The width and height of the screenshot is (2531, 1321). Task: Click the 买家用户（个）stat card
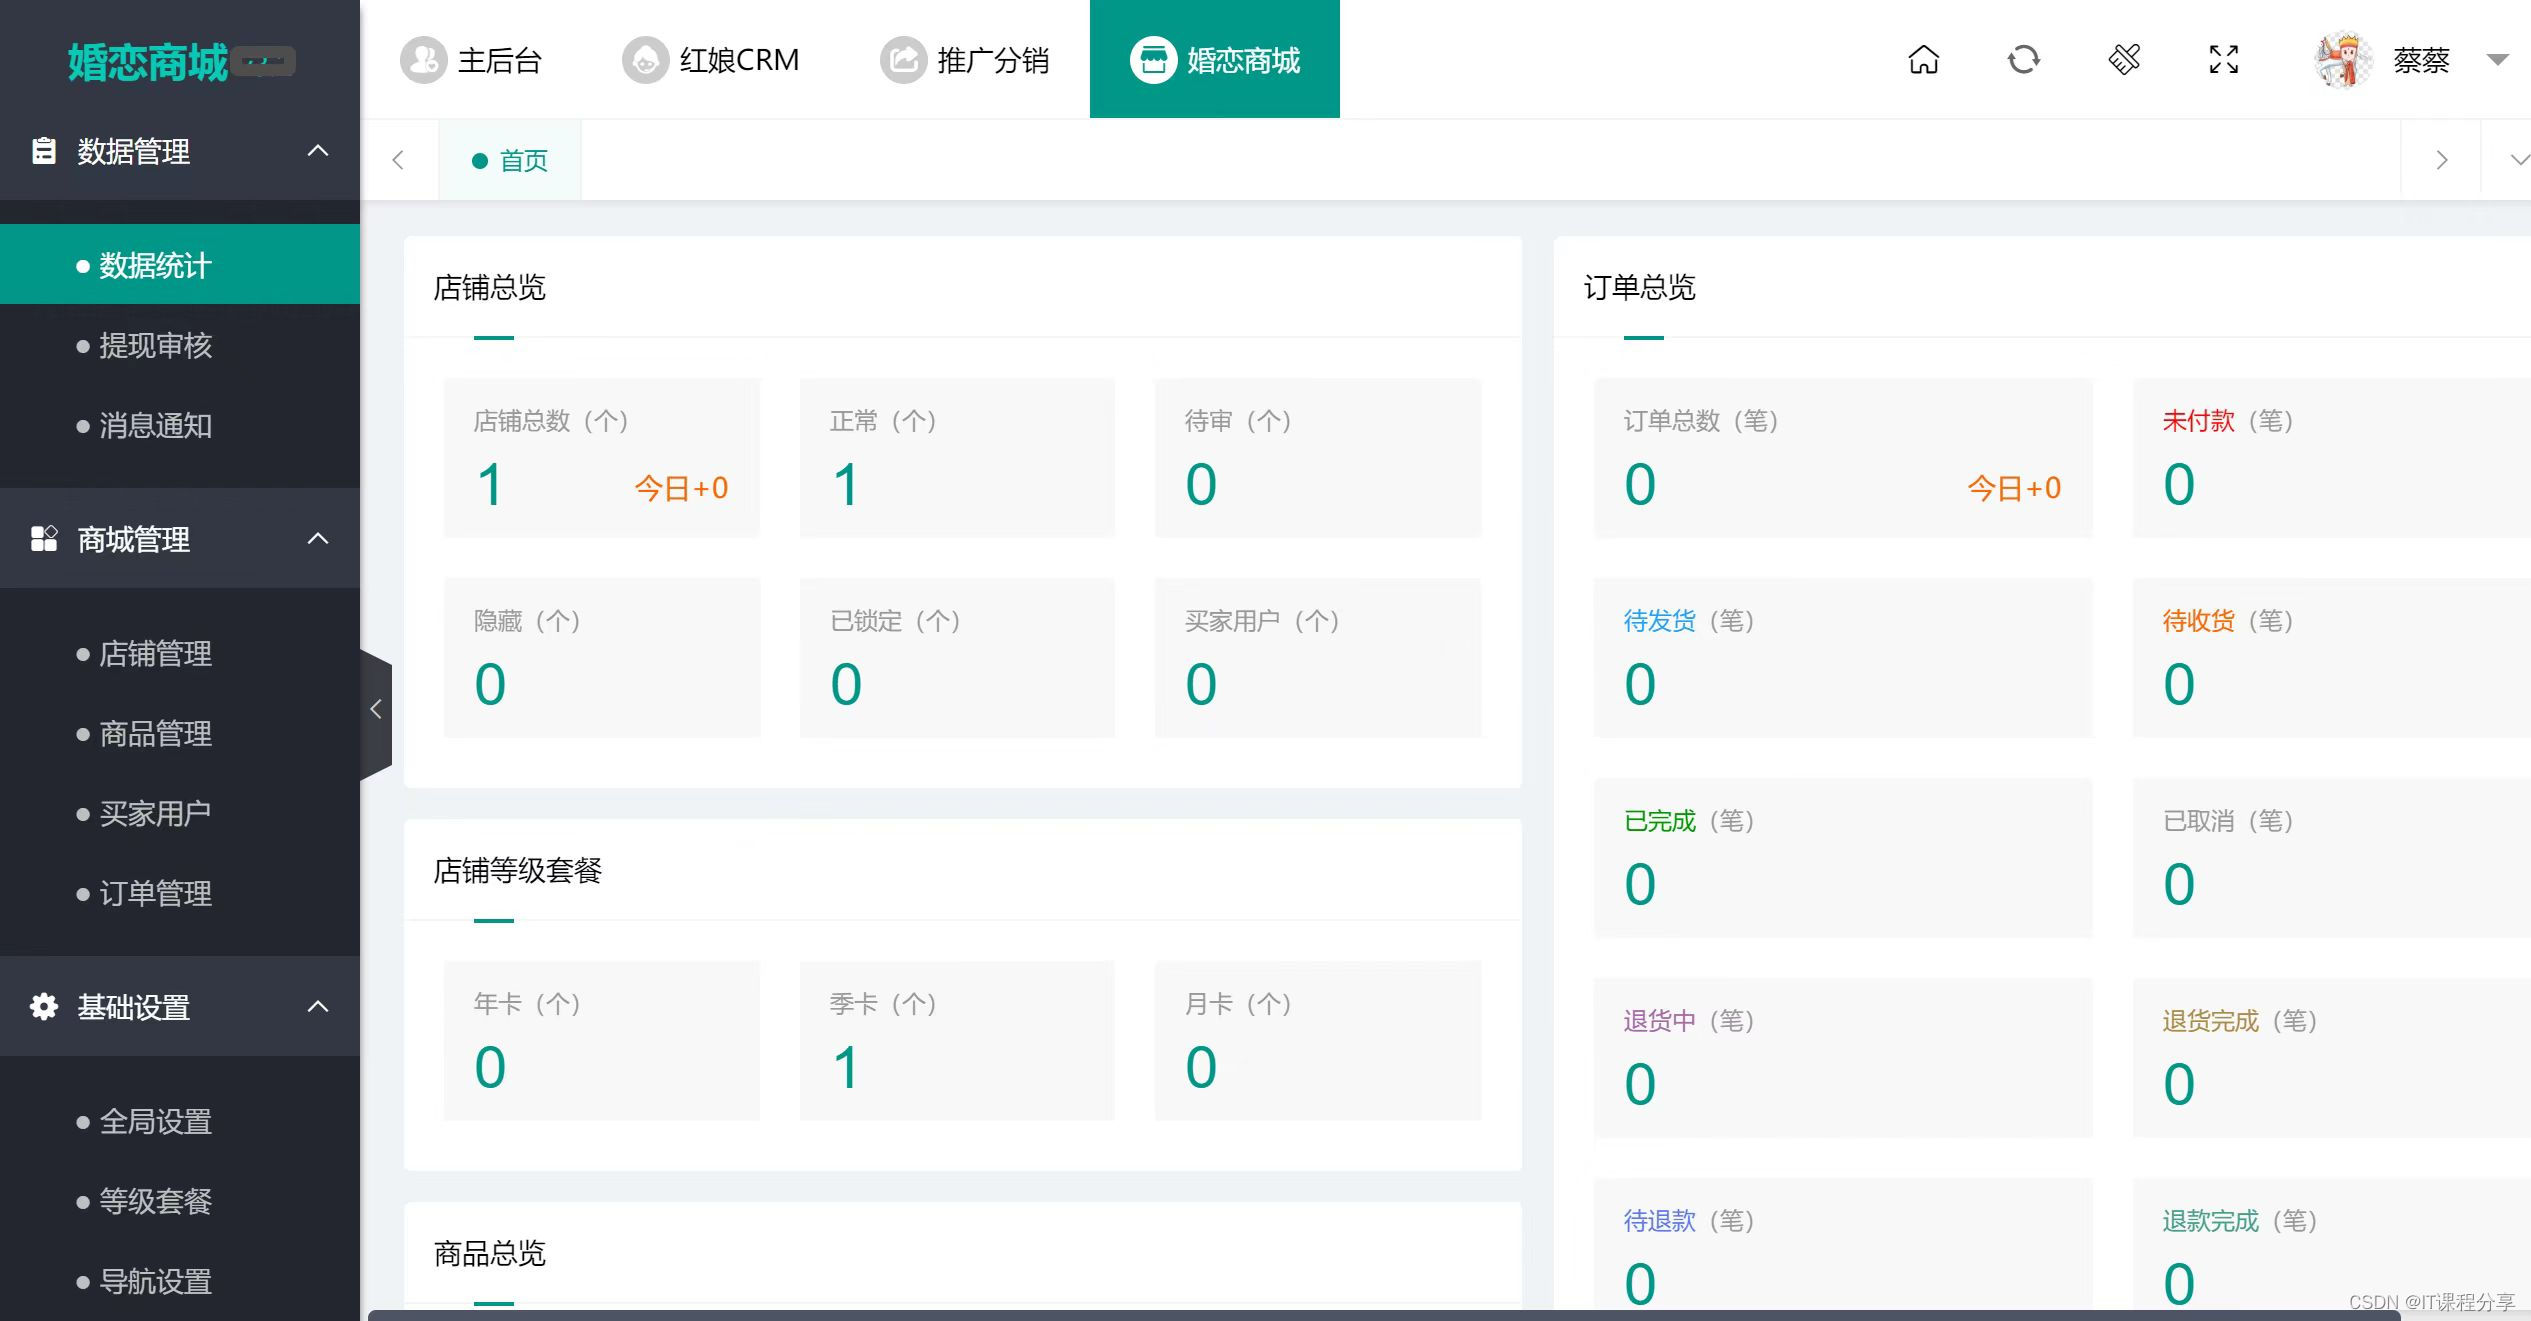point(1318,658)
